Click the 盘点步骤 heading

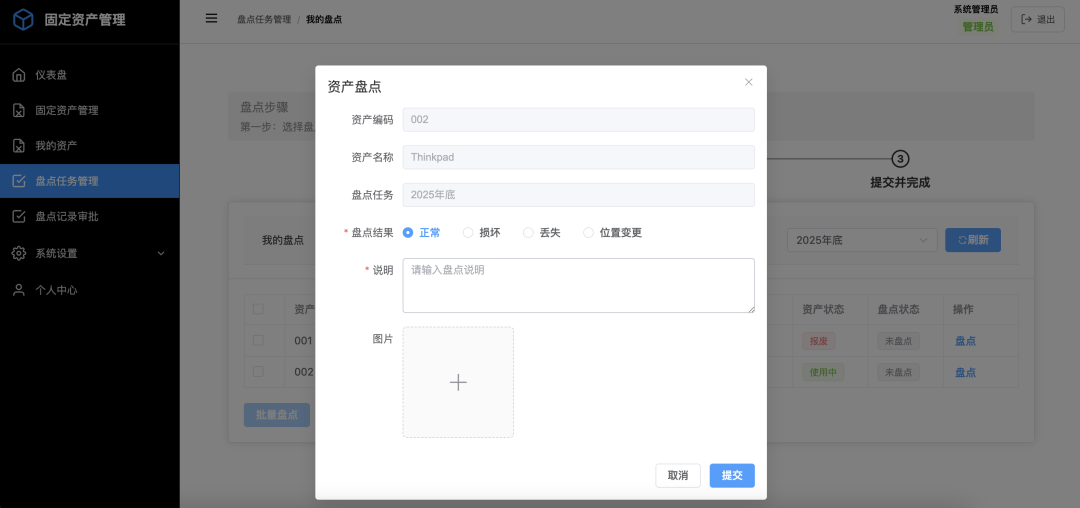[264, 107]
